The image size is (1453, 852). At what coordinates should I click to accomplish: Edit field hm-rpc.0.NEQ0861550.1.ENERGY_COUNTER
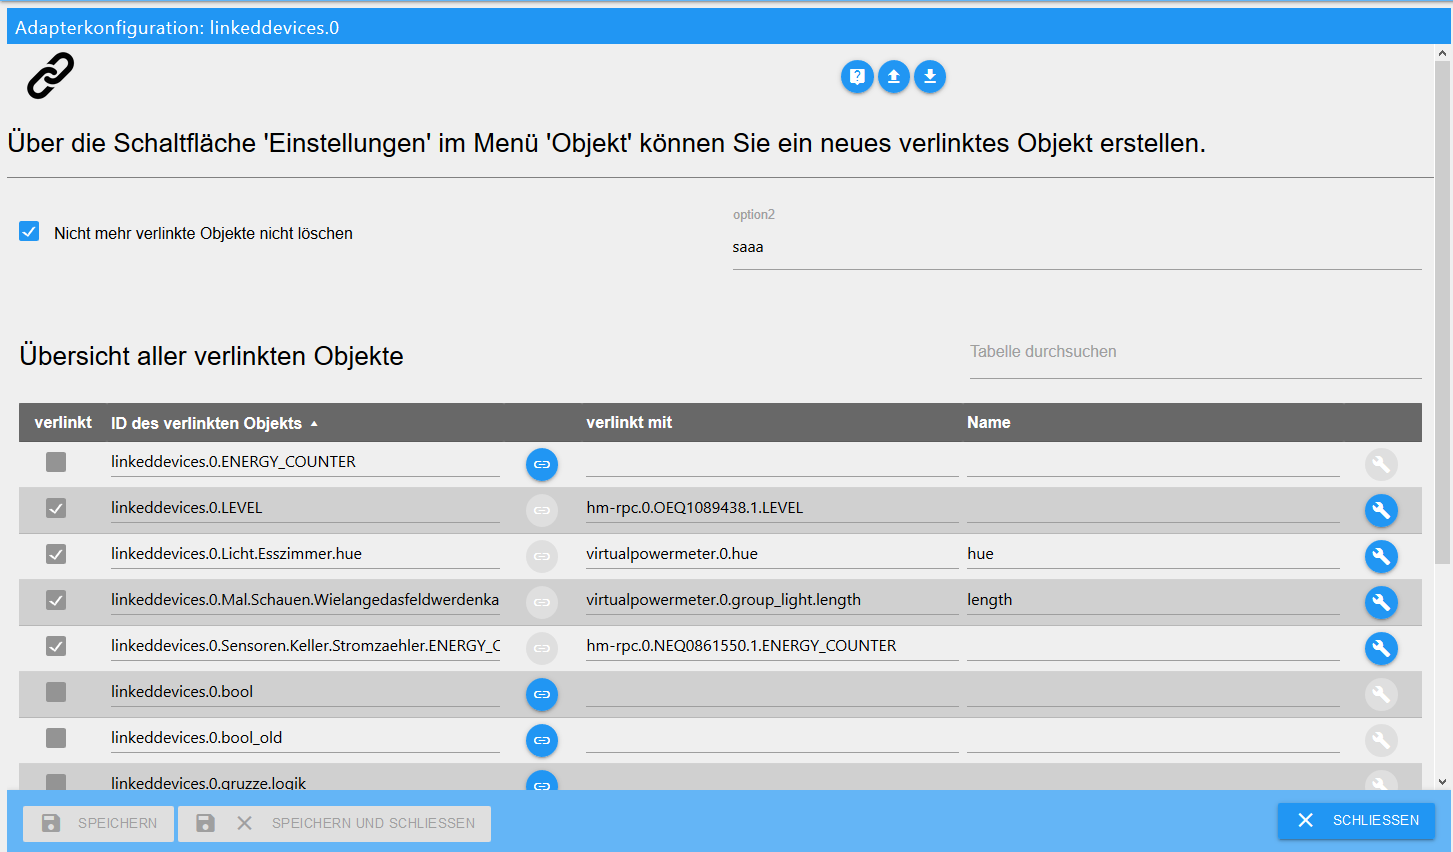click(772, 646)
